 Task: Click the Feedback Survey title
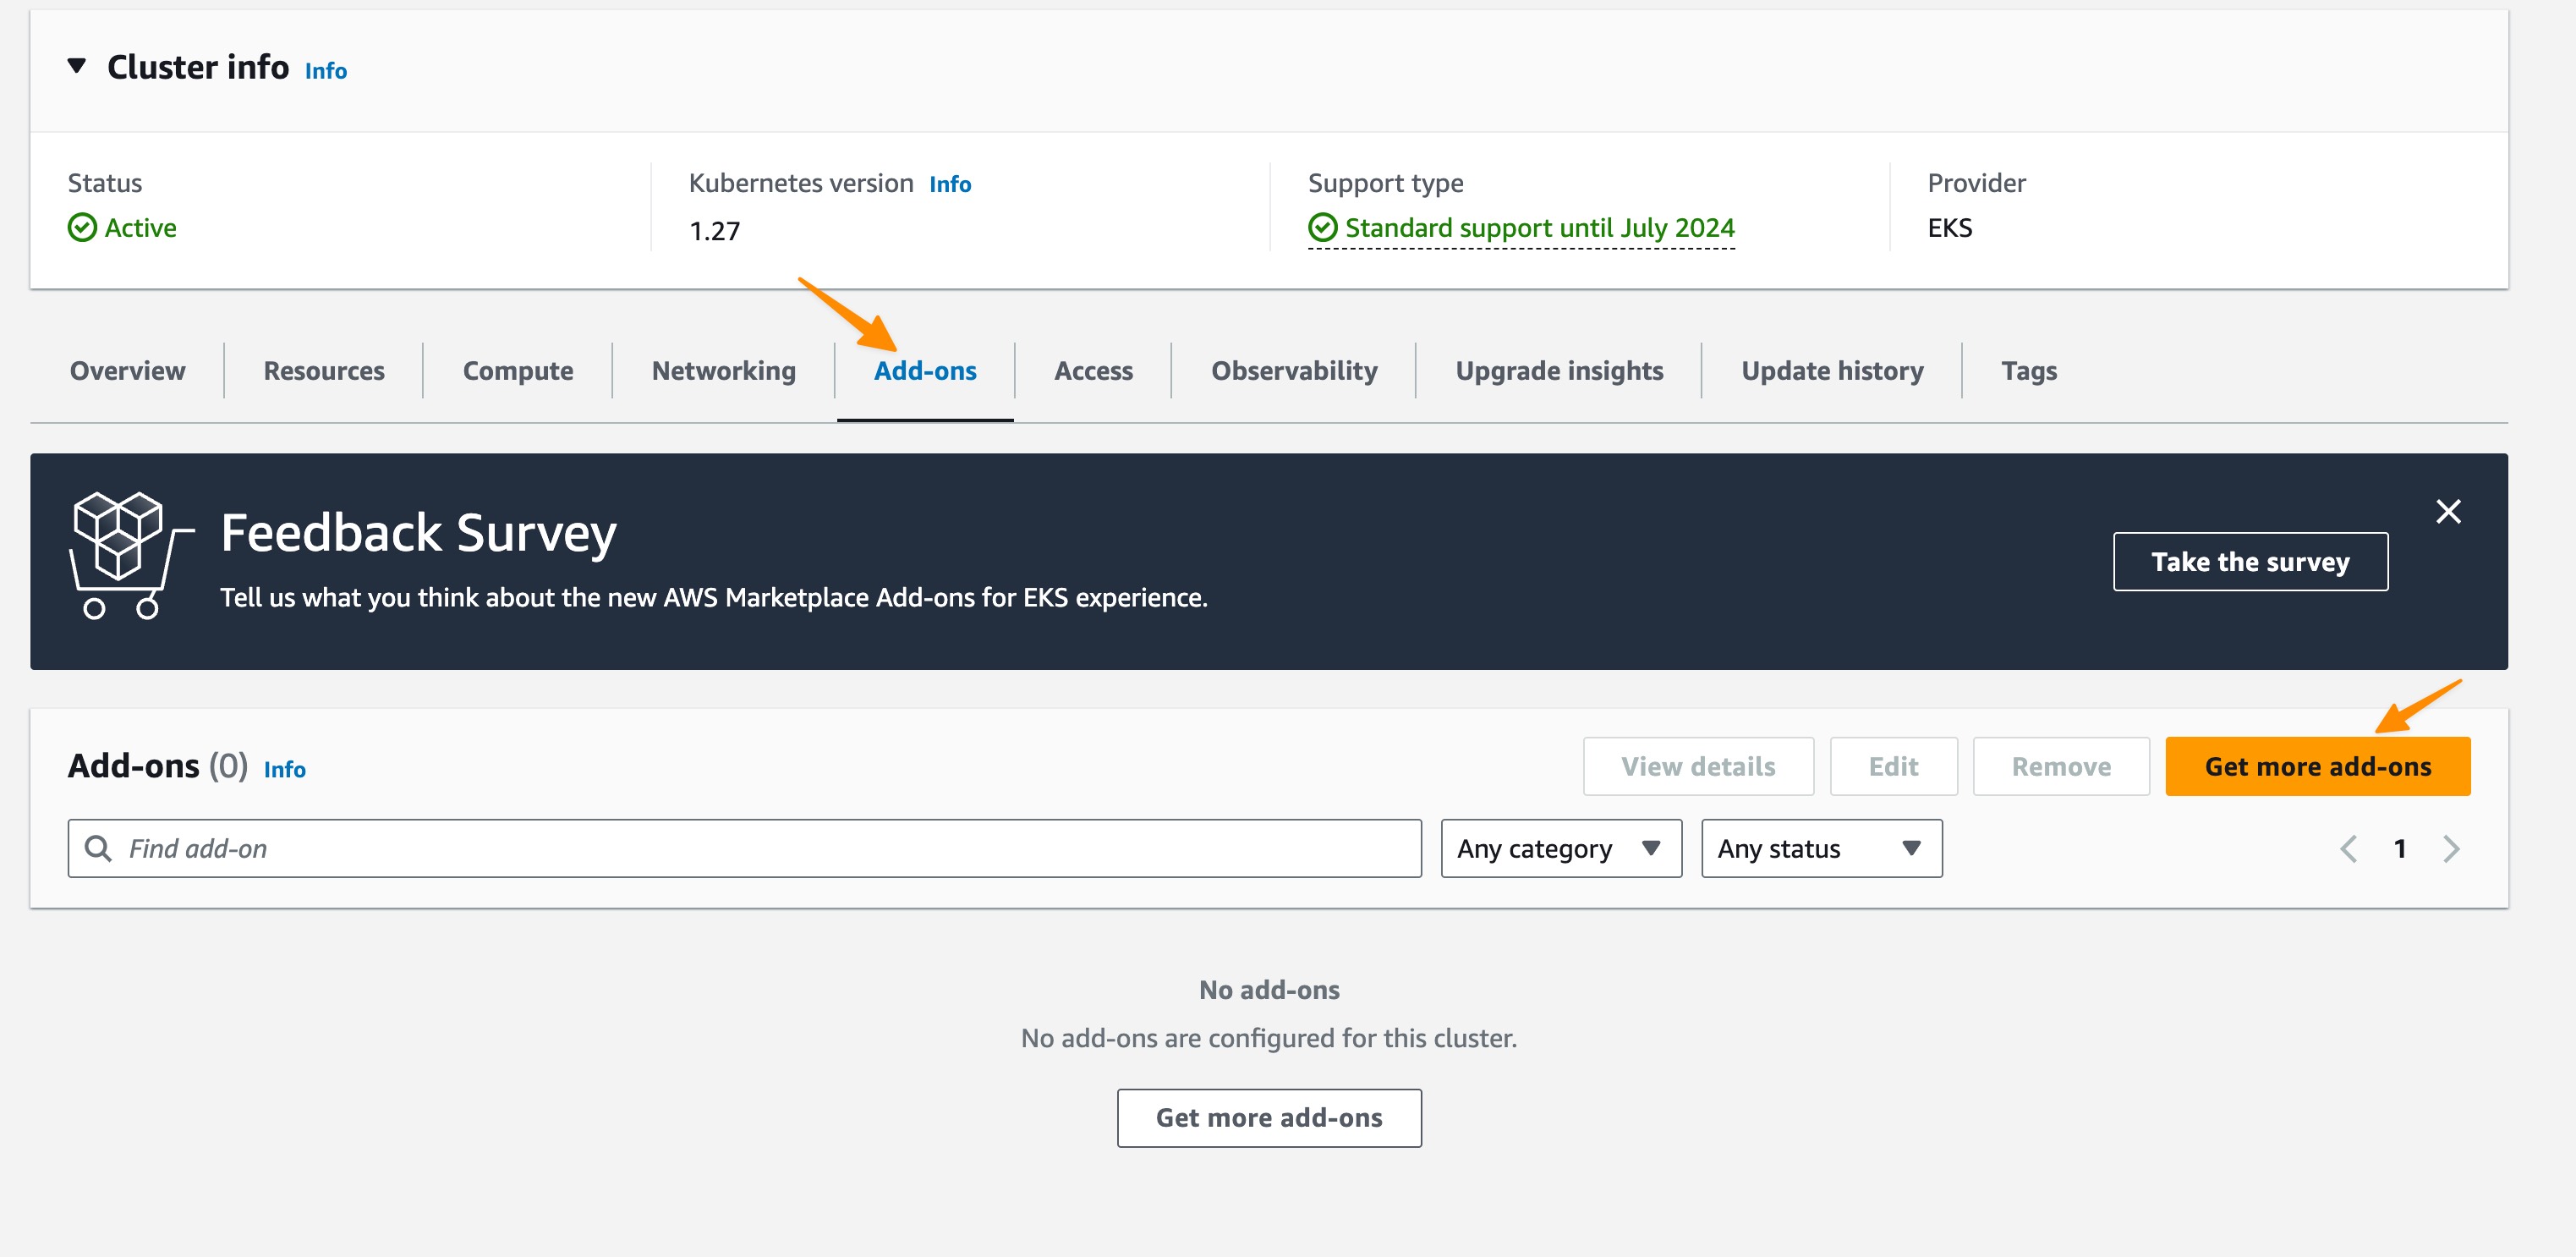[418, 533]
